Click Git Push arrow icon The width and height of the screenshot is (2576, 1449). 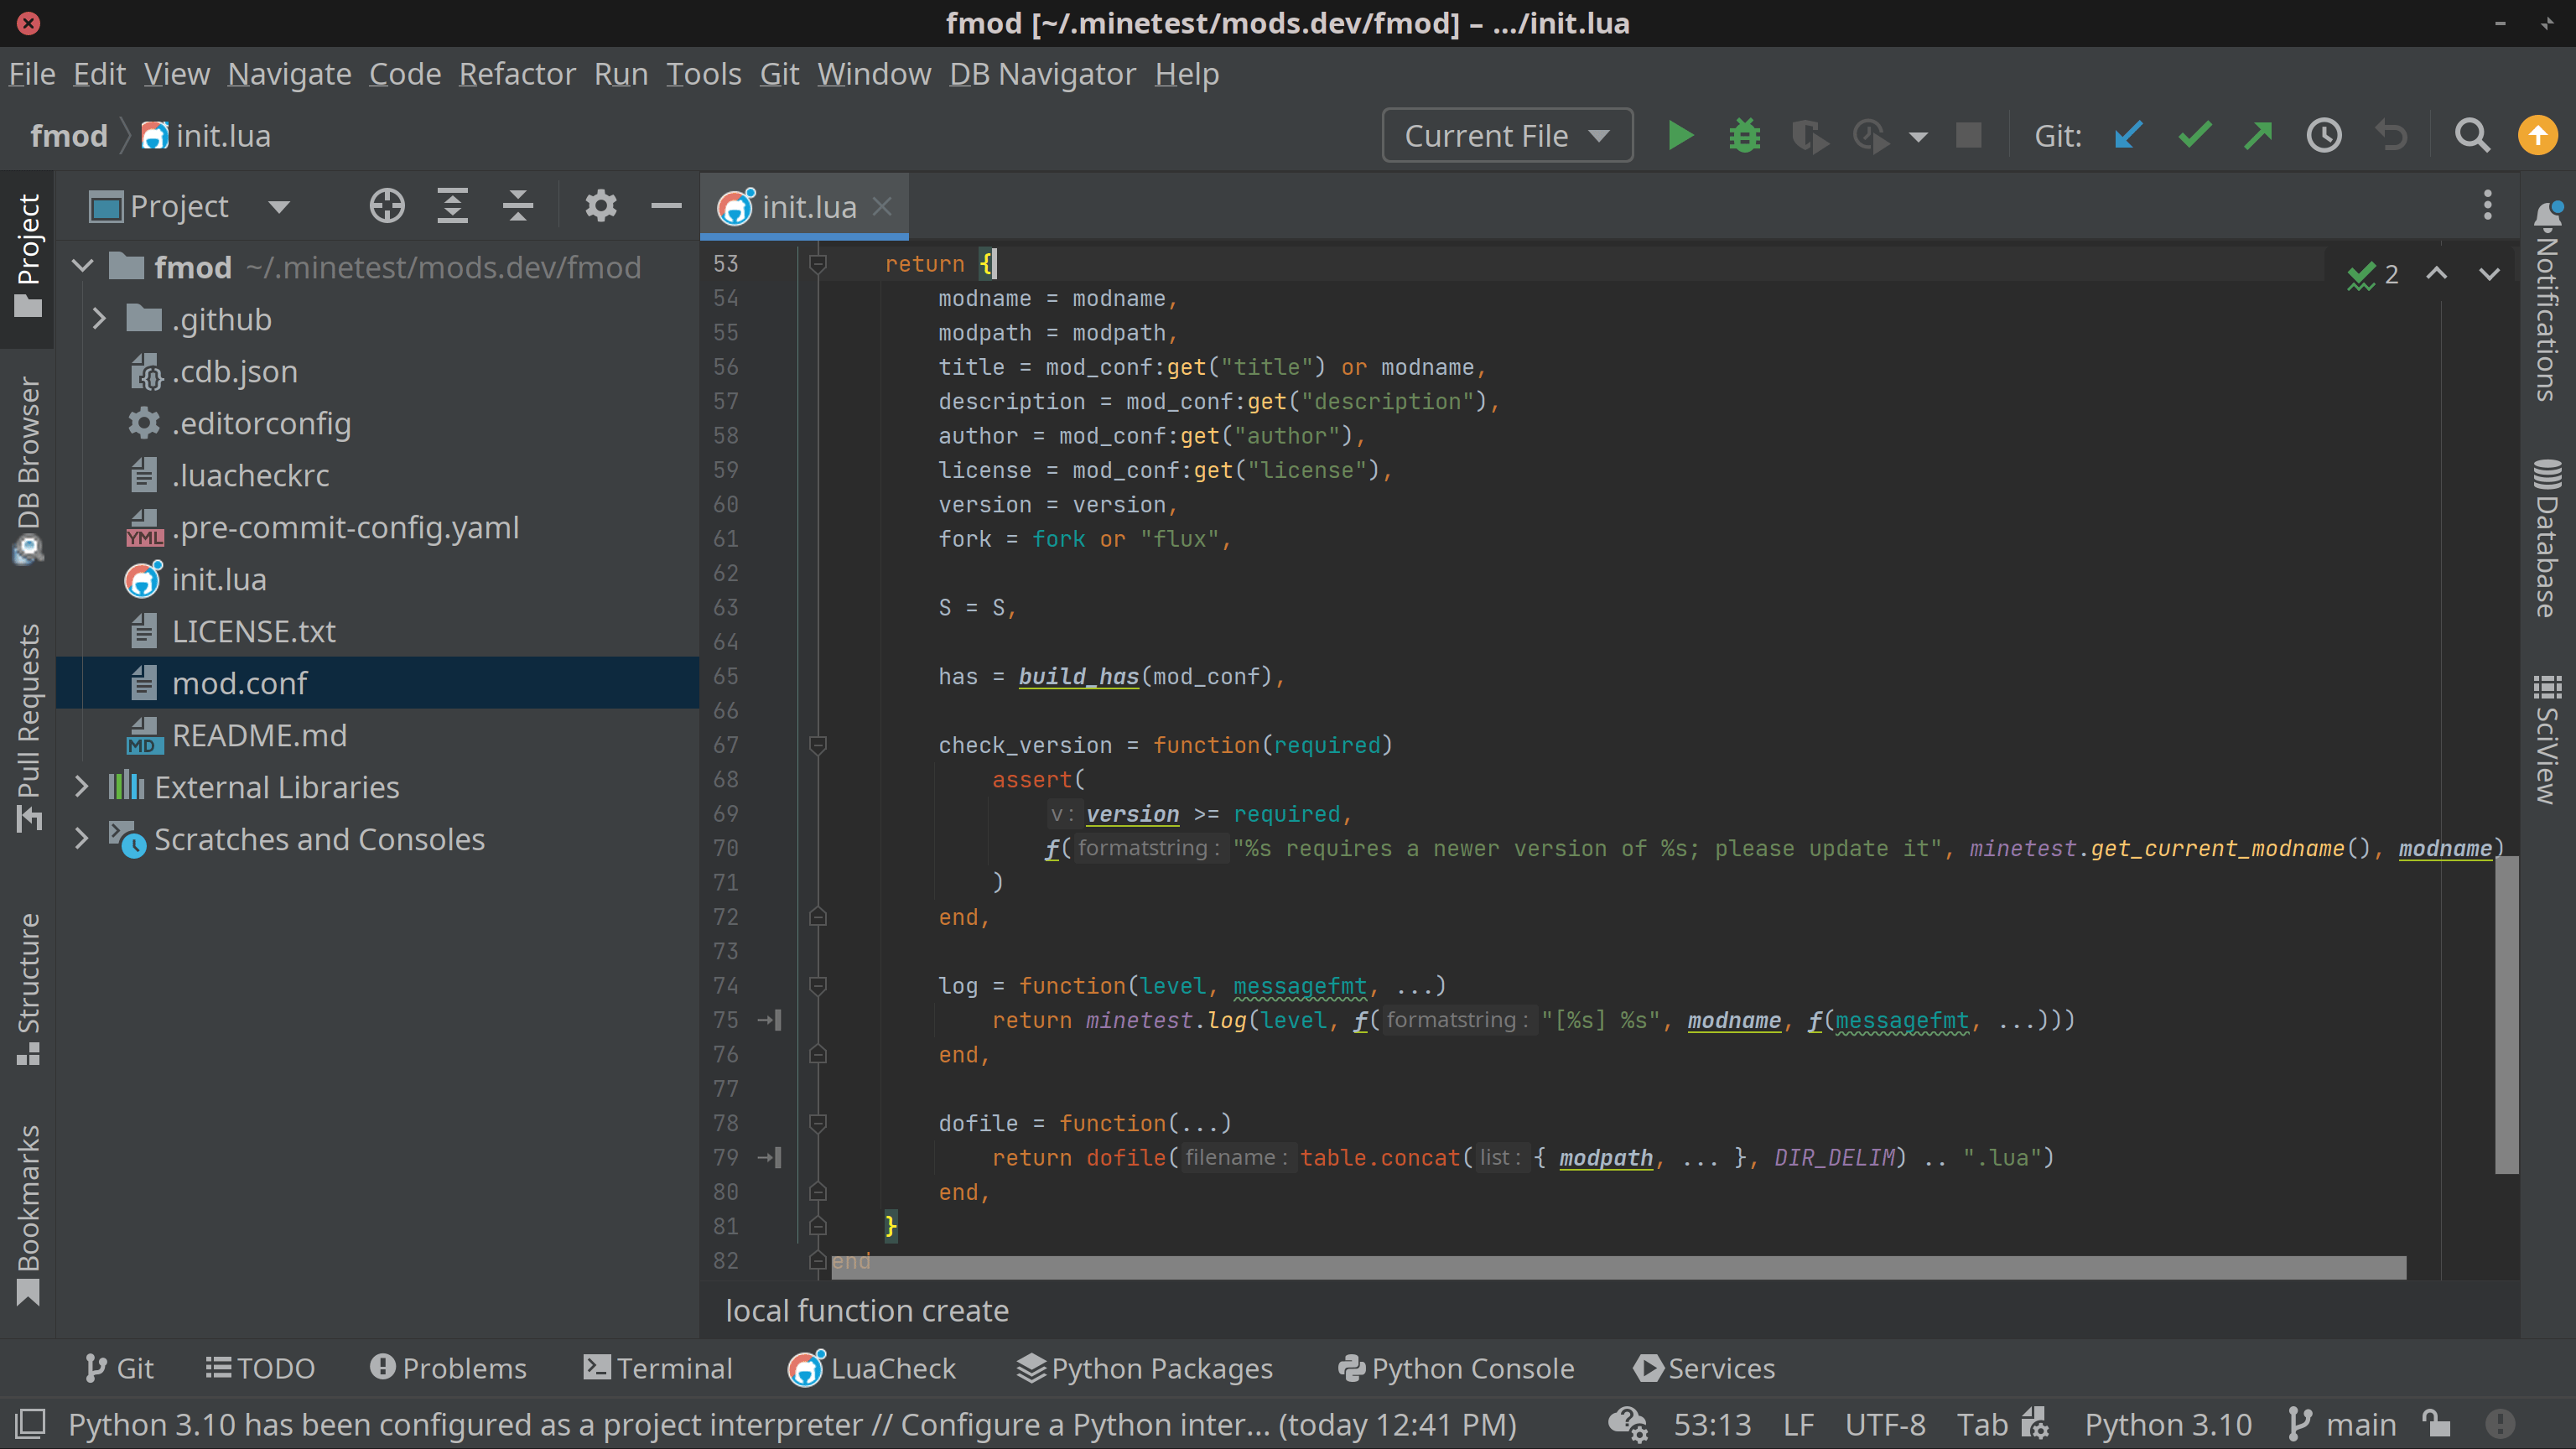coord(2258,135)
